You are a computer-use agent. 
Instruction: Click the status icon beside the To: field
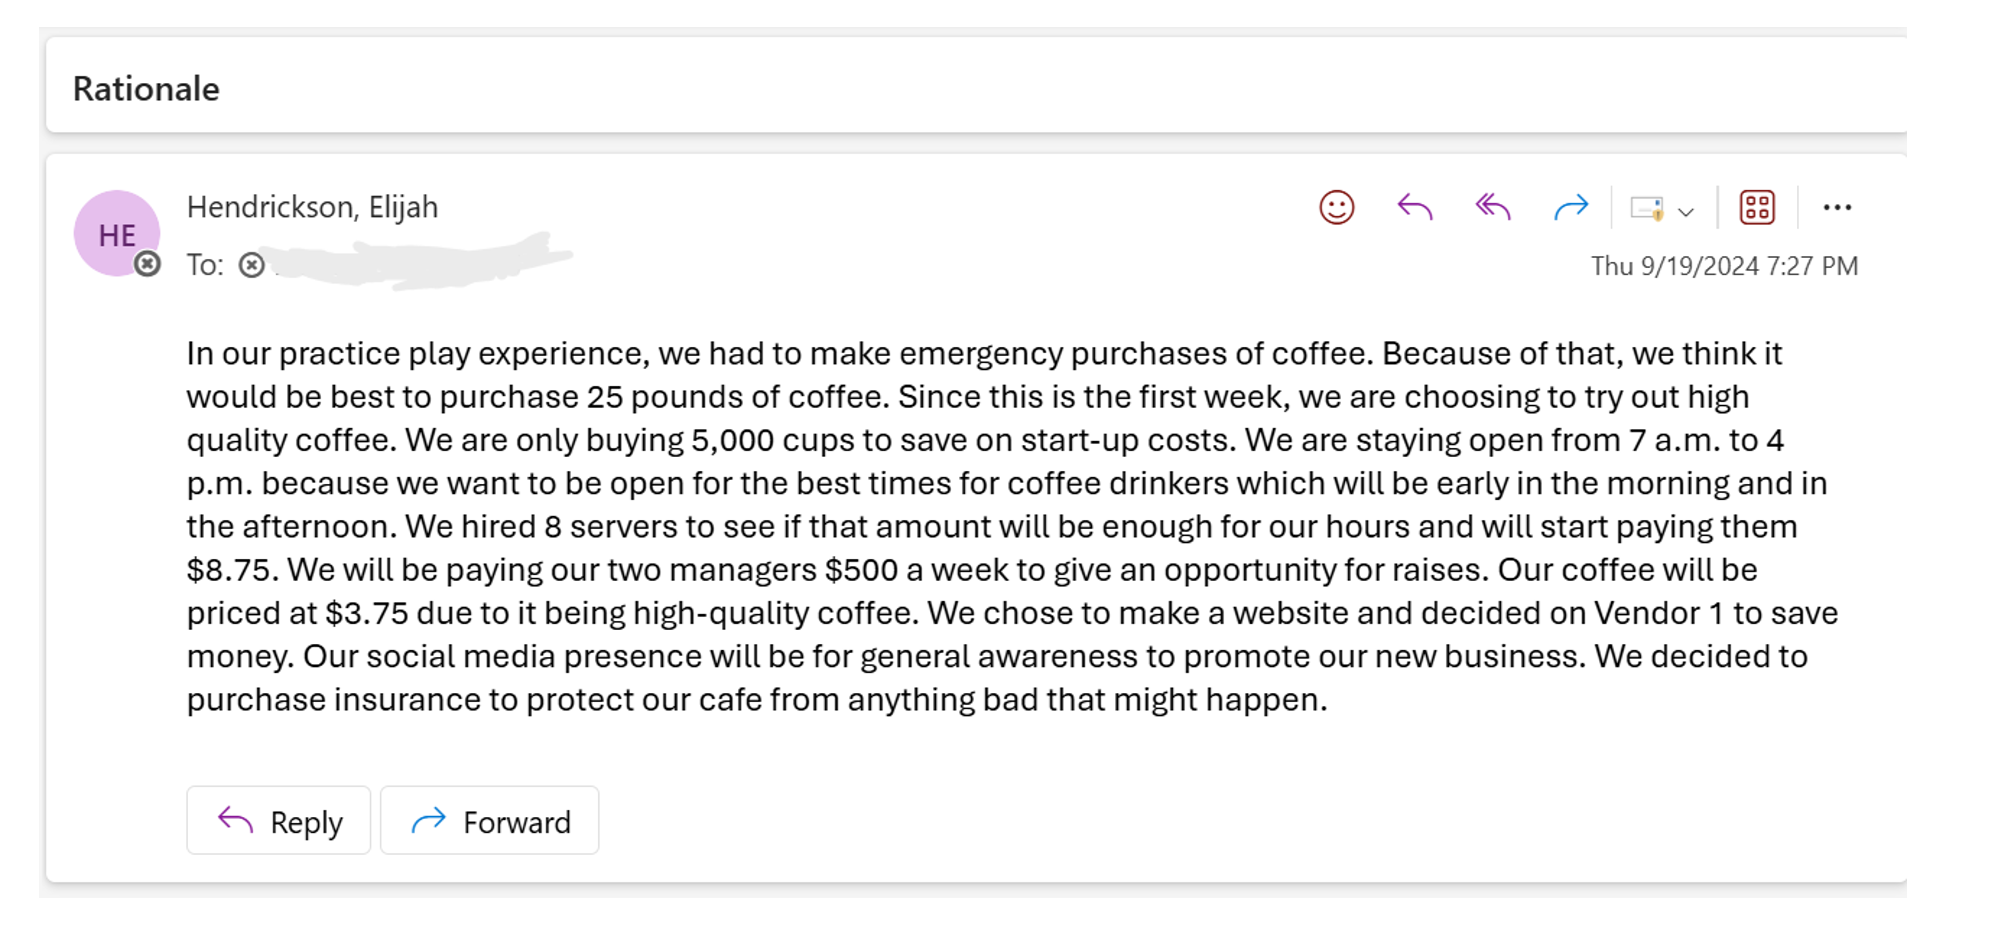tap(252, 265)
